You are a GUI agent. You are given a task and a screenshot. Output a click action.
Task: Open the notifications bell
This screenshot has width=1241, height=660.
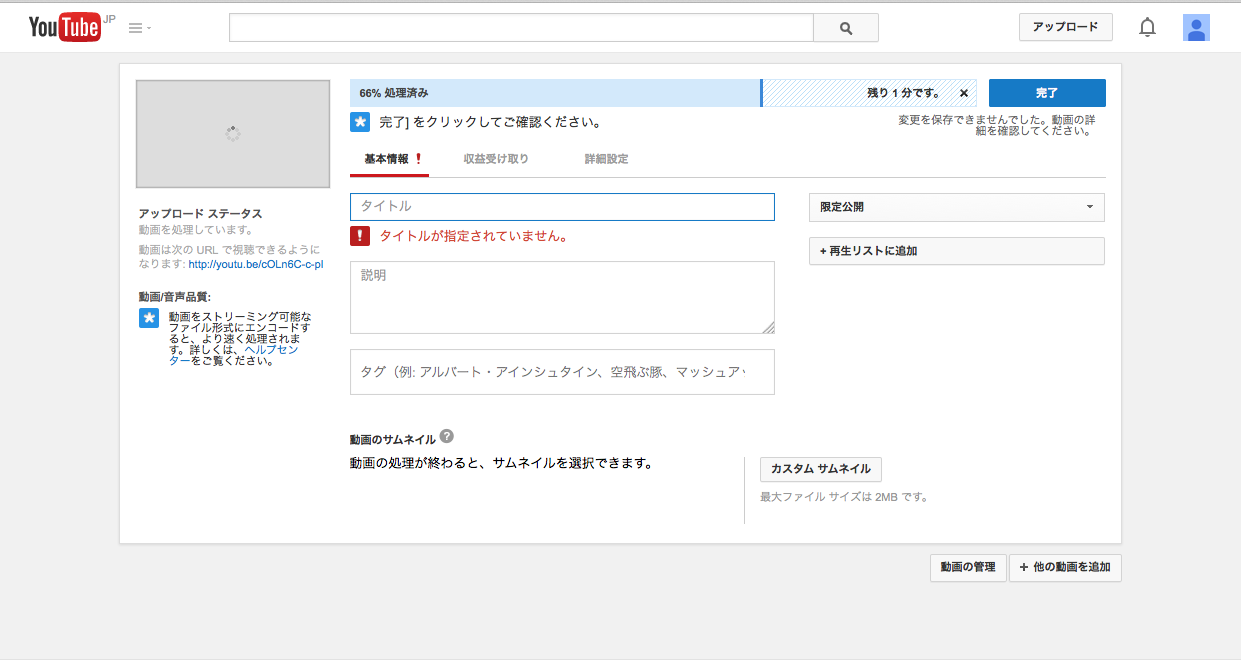coord(1147,28)
